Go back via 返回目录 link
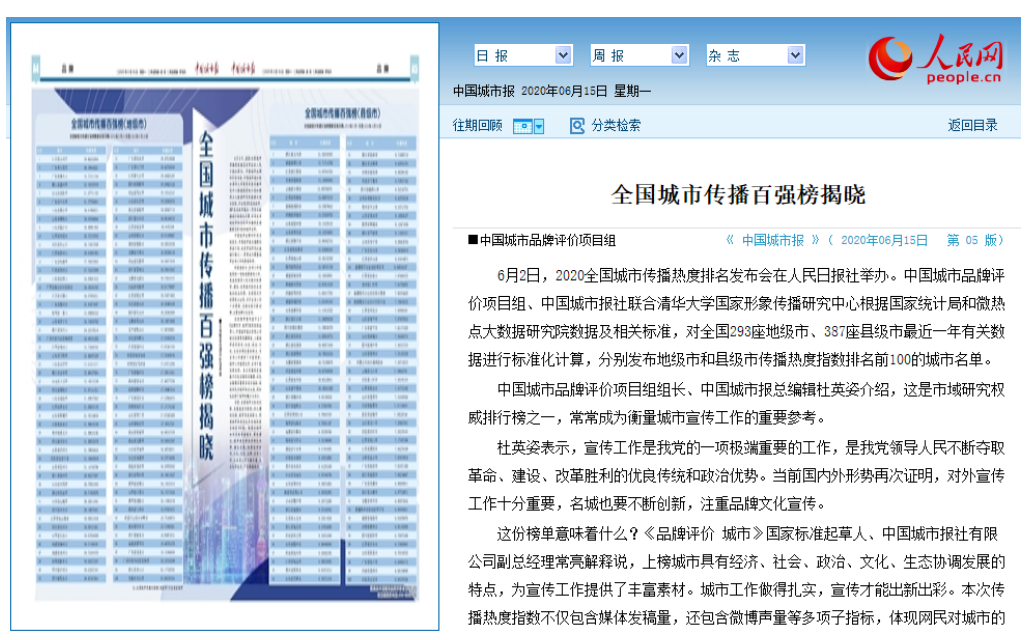This screenshot has width=1034, height=640. pyautogui.click(x=973, y=125)
